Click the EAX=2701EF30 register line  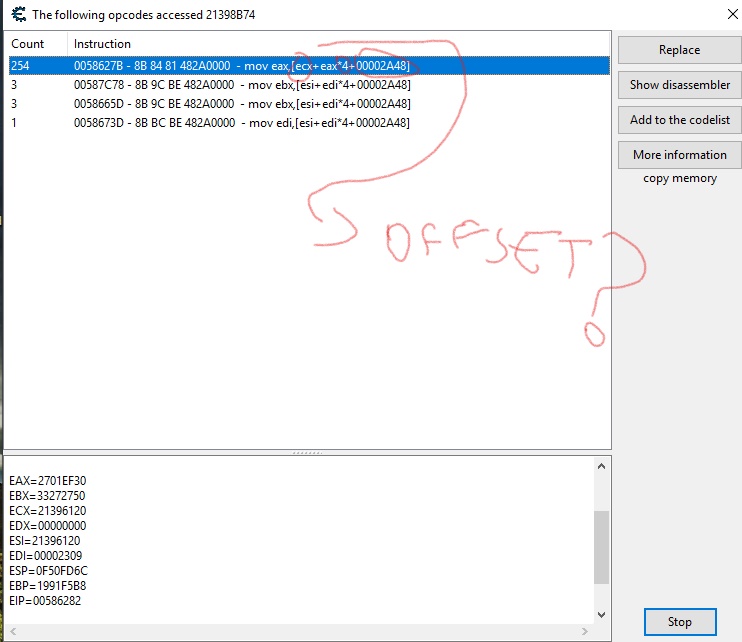click(48, 481)
